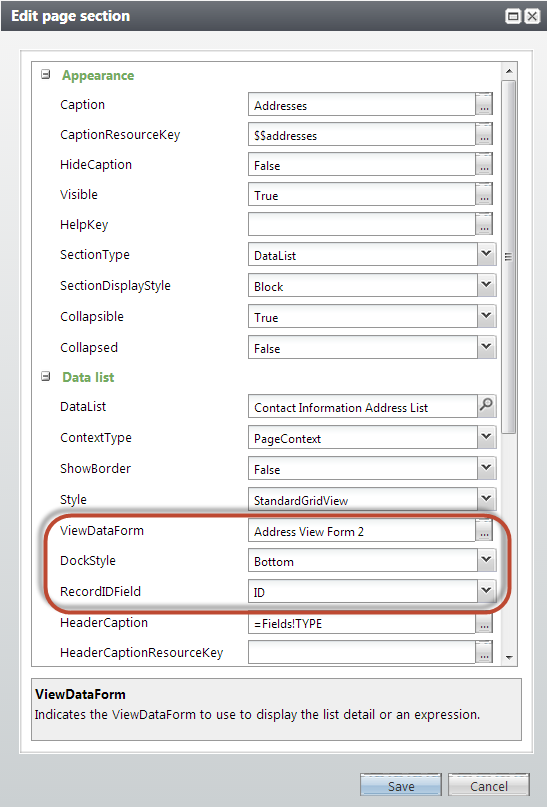547x807 pixels.
Task: Click the HeaderCaption ellipsis button
Action: pos(484,623)
